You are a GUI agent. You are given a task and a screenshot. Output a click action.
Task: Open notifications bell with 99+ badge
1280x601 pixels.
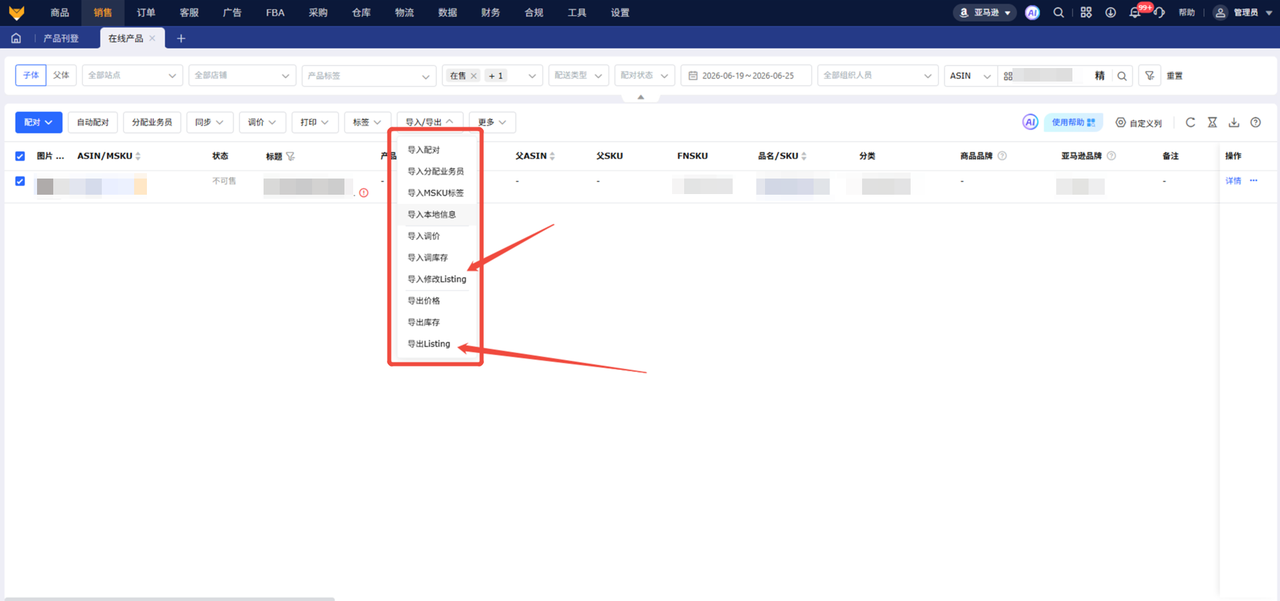point(1135,12)
